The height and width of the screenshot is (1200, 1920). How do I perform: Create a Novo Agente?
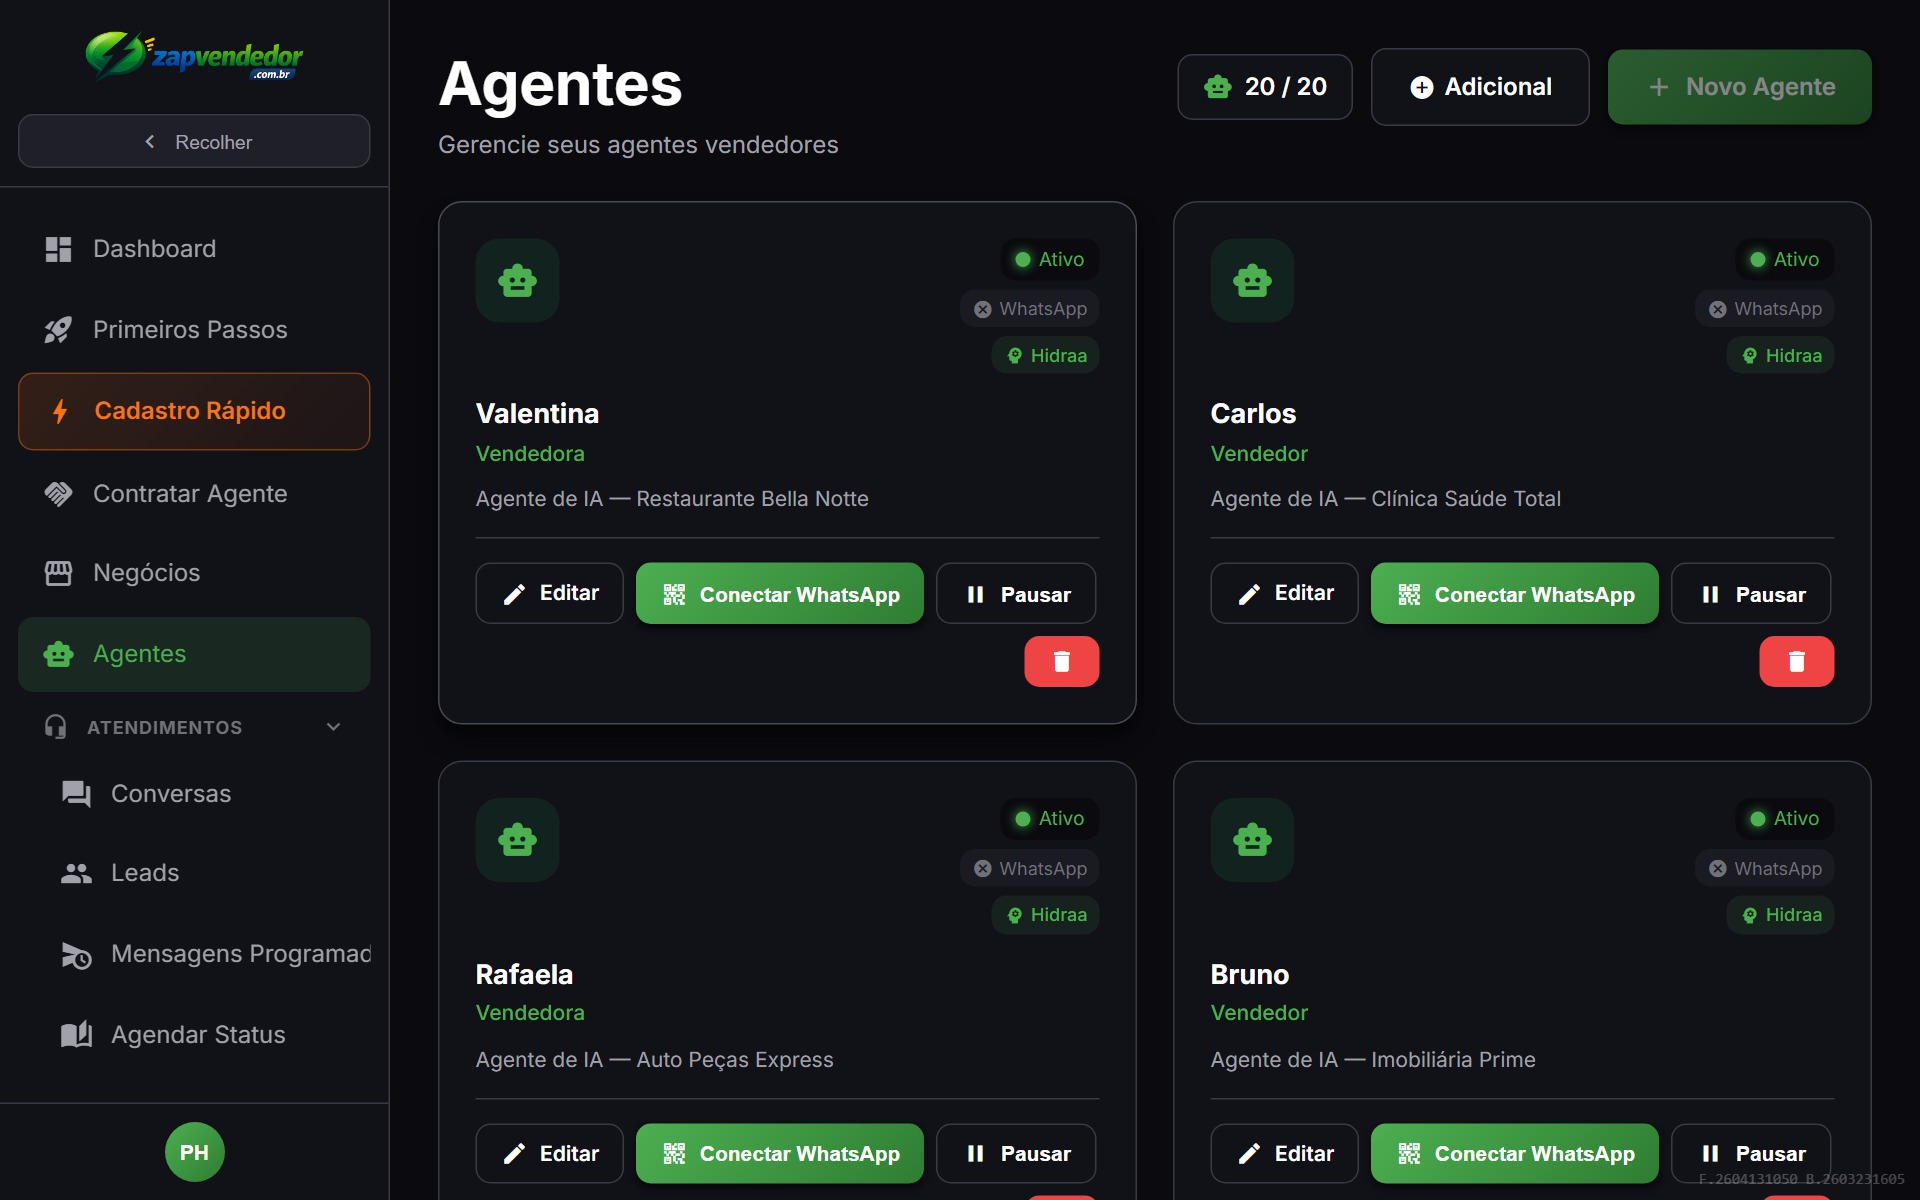(1739, 87)
